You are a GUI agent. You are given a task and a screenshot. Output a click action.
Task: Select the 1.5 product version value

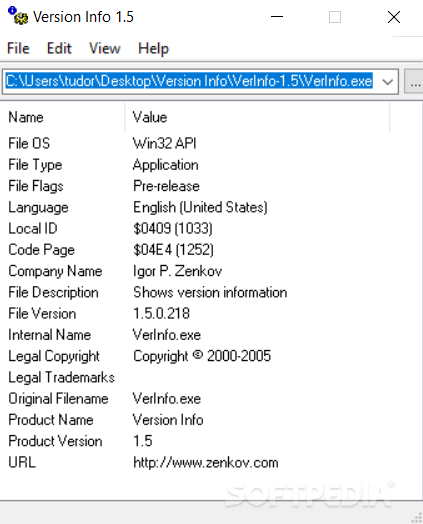pos(143,441)
